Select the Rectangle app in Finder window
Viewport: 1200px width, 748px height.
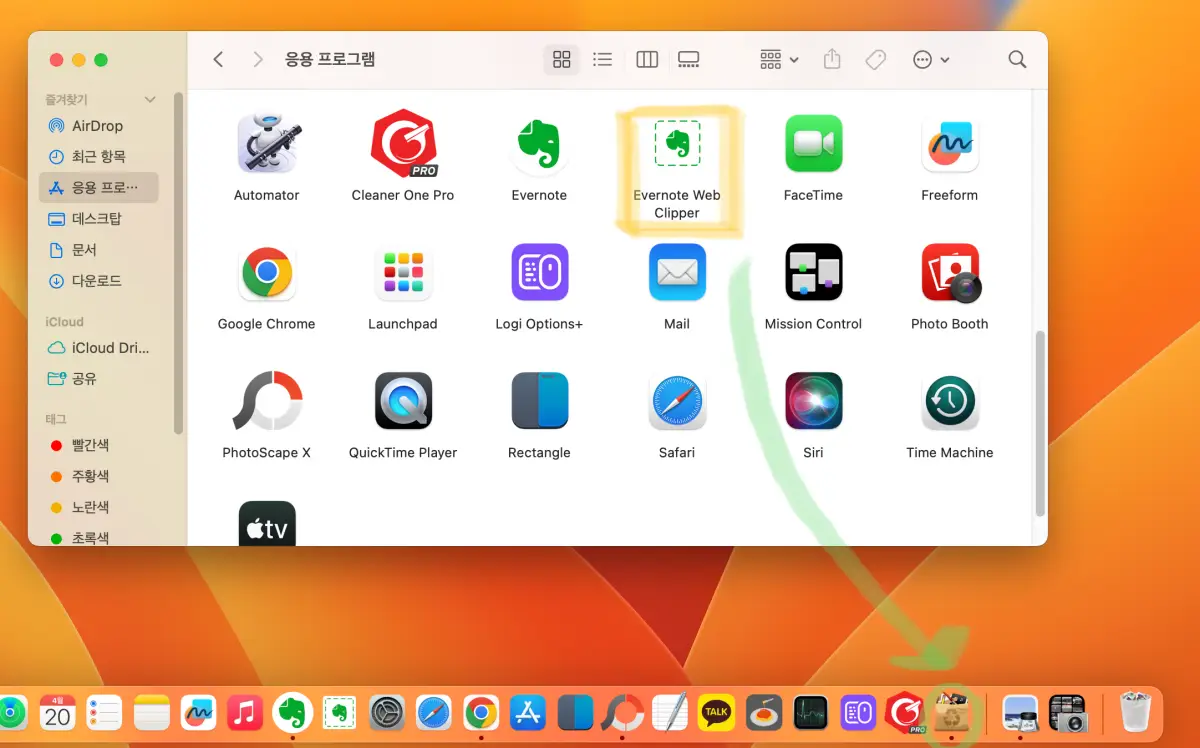click(539, 400)
